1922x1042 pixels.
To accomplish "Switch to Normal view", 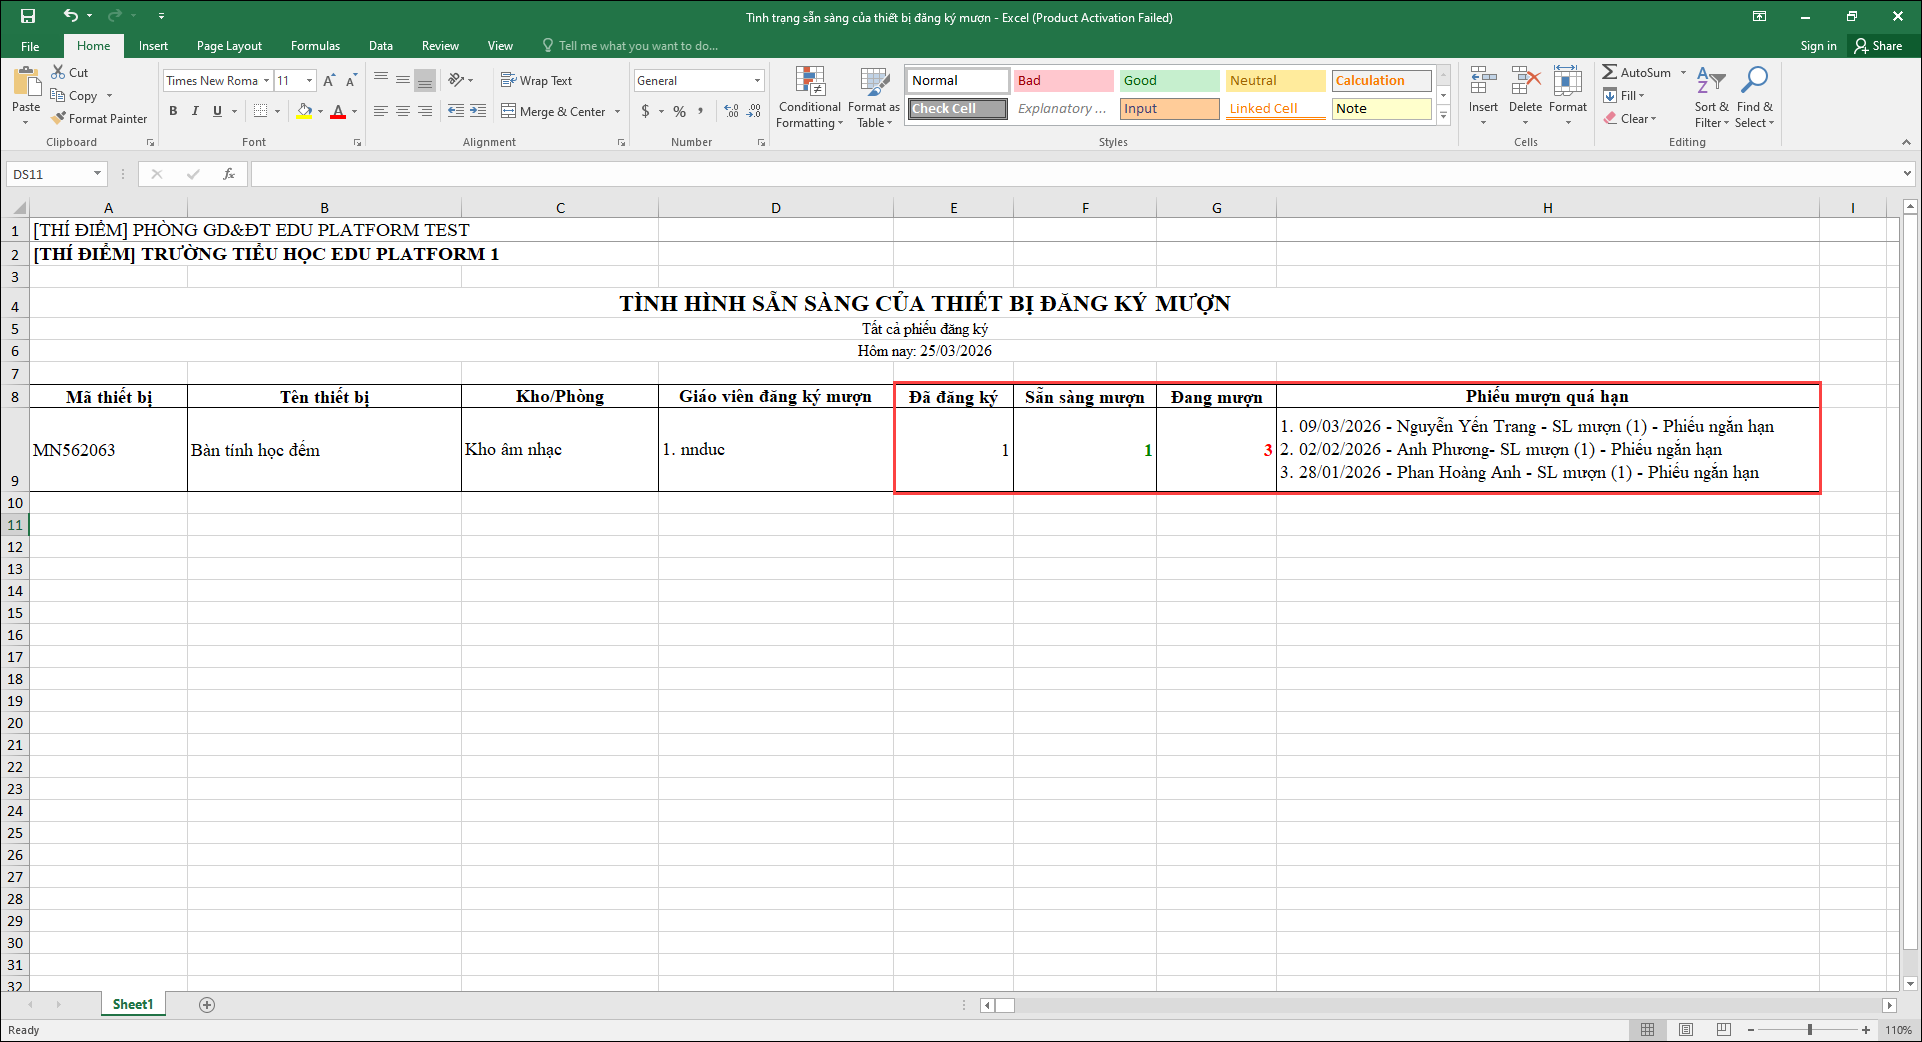I will 1648,1030.
